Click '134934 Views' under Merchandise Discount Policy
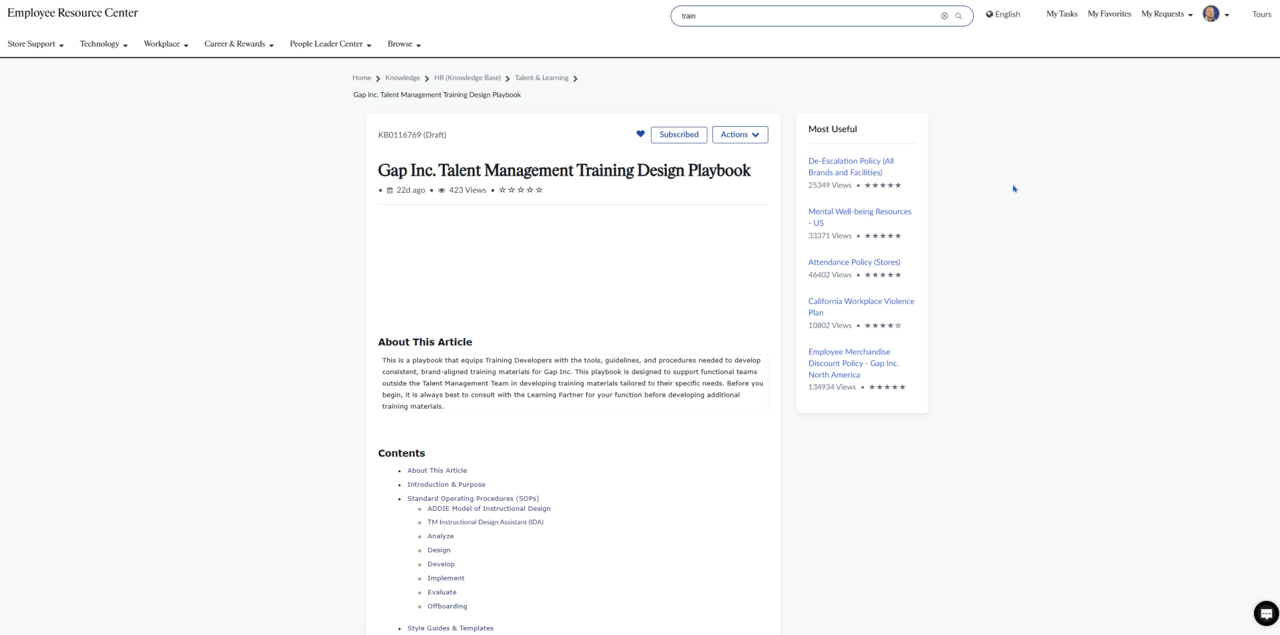Screen dimensions: 1280x635 (x=832, y=387)
